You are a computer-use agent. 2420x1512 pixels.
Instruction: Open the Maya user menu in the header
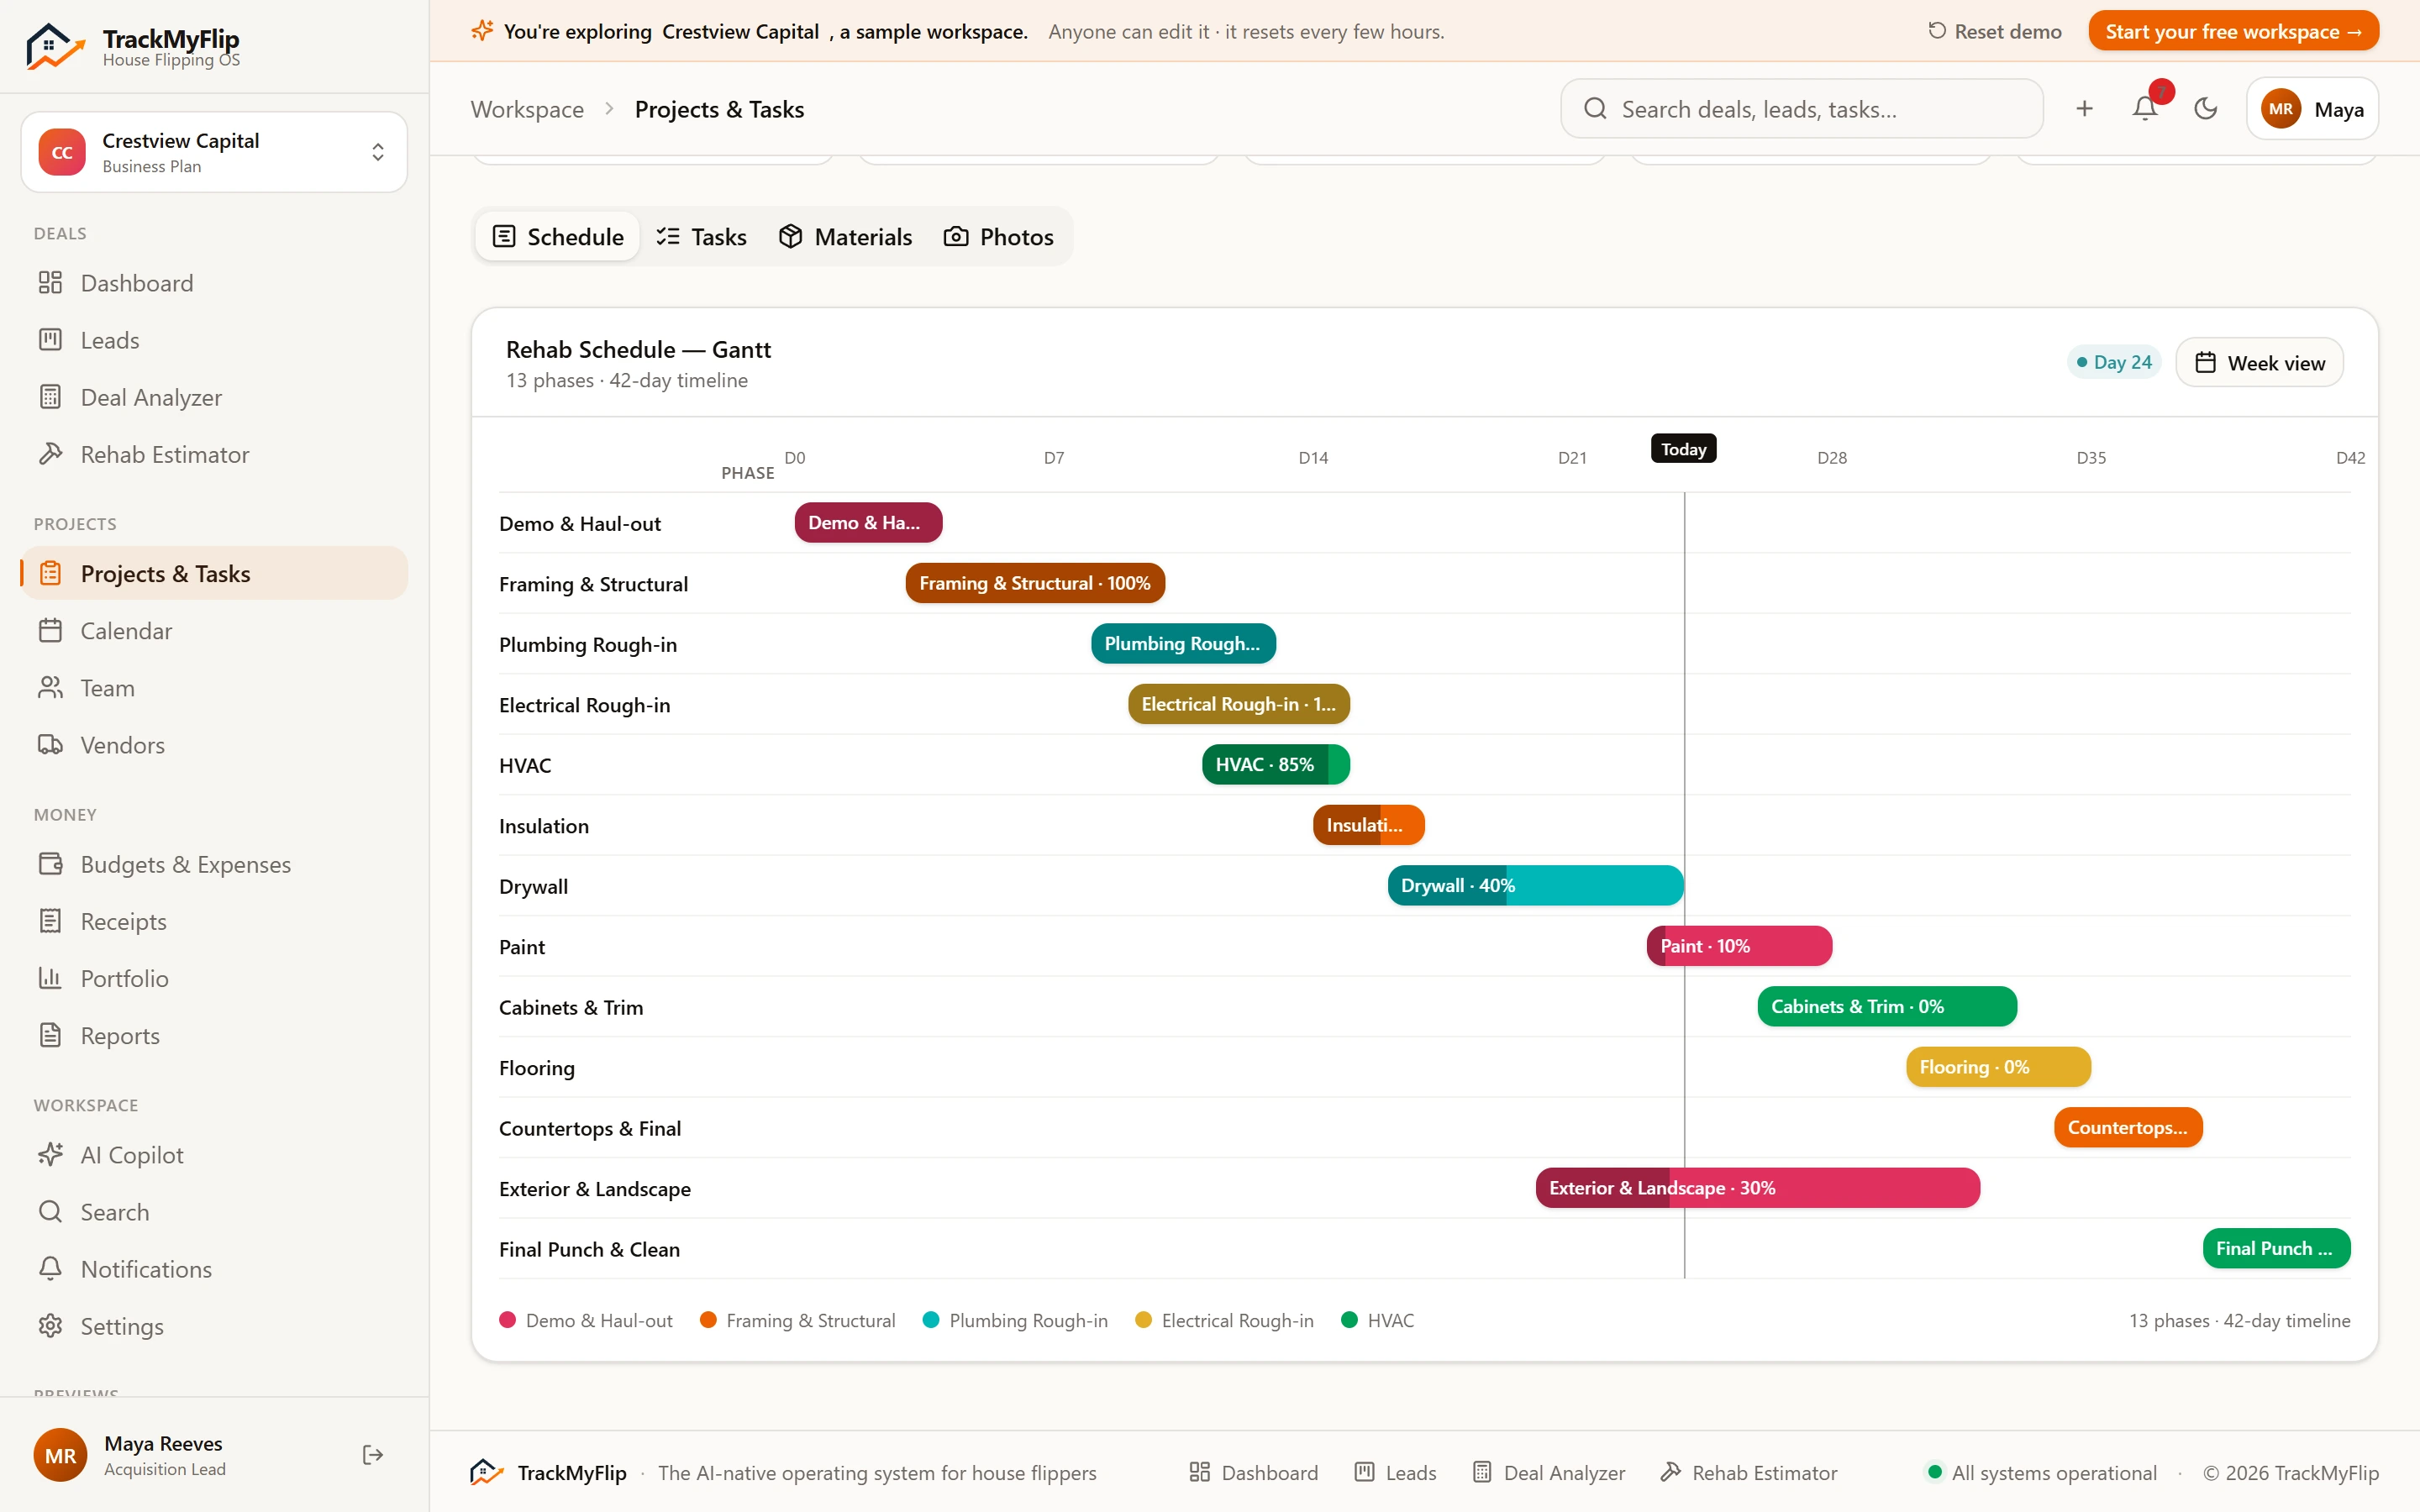click(2311, 109)
